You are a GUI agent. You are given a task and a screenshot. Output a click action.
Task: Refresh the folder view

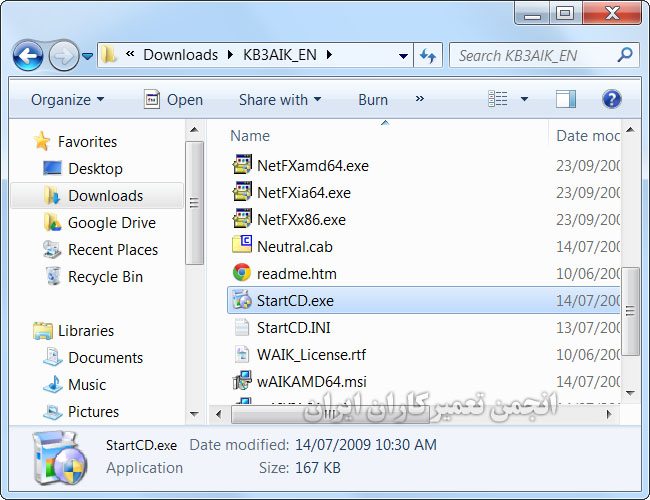(x=428, y=55)
